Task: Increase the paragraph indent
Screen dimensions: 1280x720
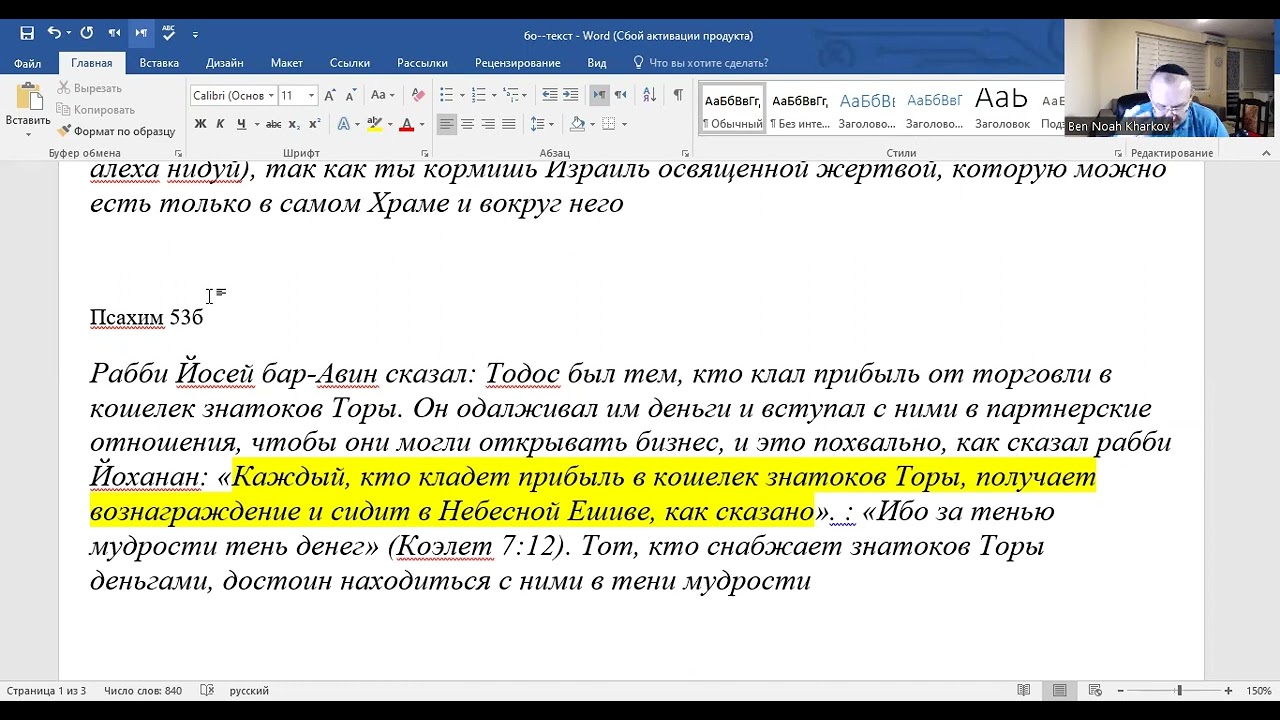Action: pyautogui.click(x=570, y=95)
